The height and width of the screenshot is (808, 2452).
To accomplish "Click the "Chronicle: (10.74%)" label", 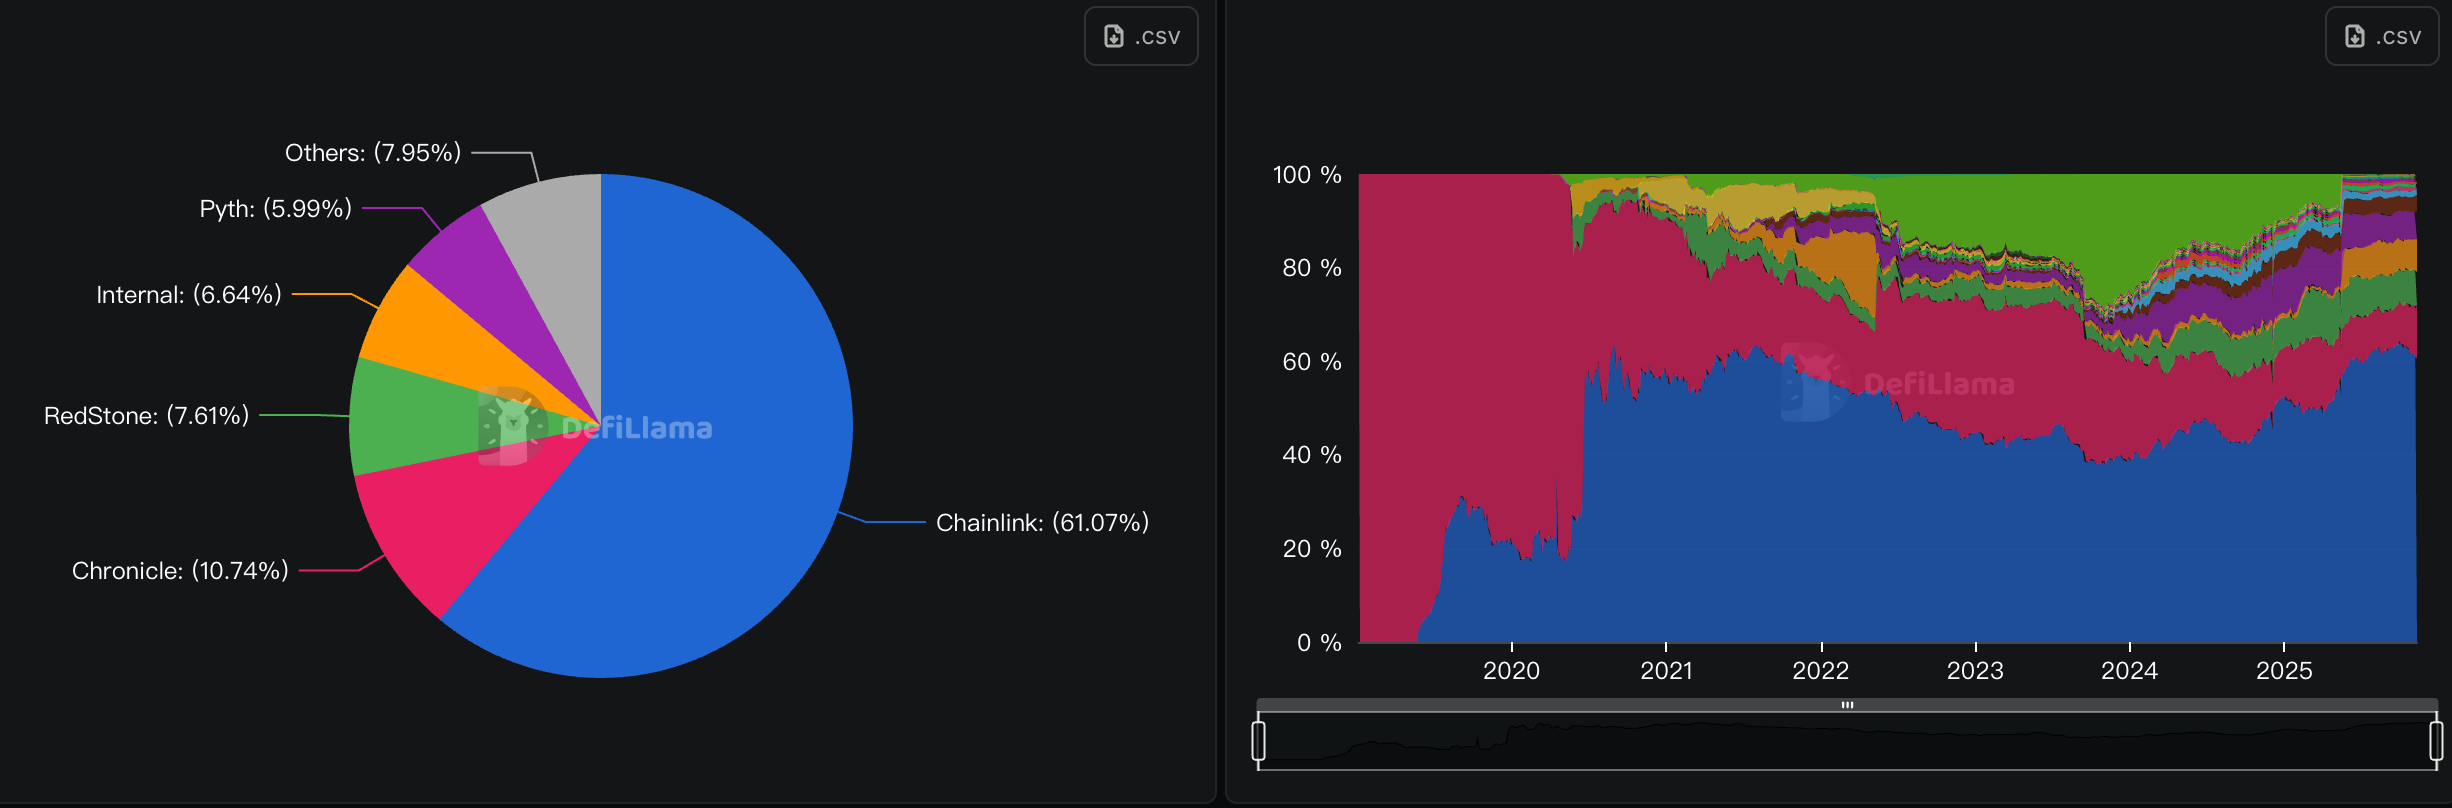I will (179, 571).
